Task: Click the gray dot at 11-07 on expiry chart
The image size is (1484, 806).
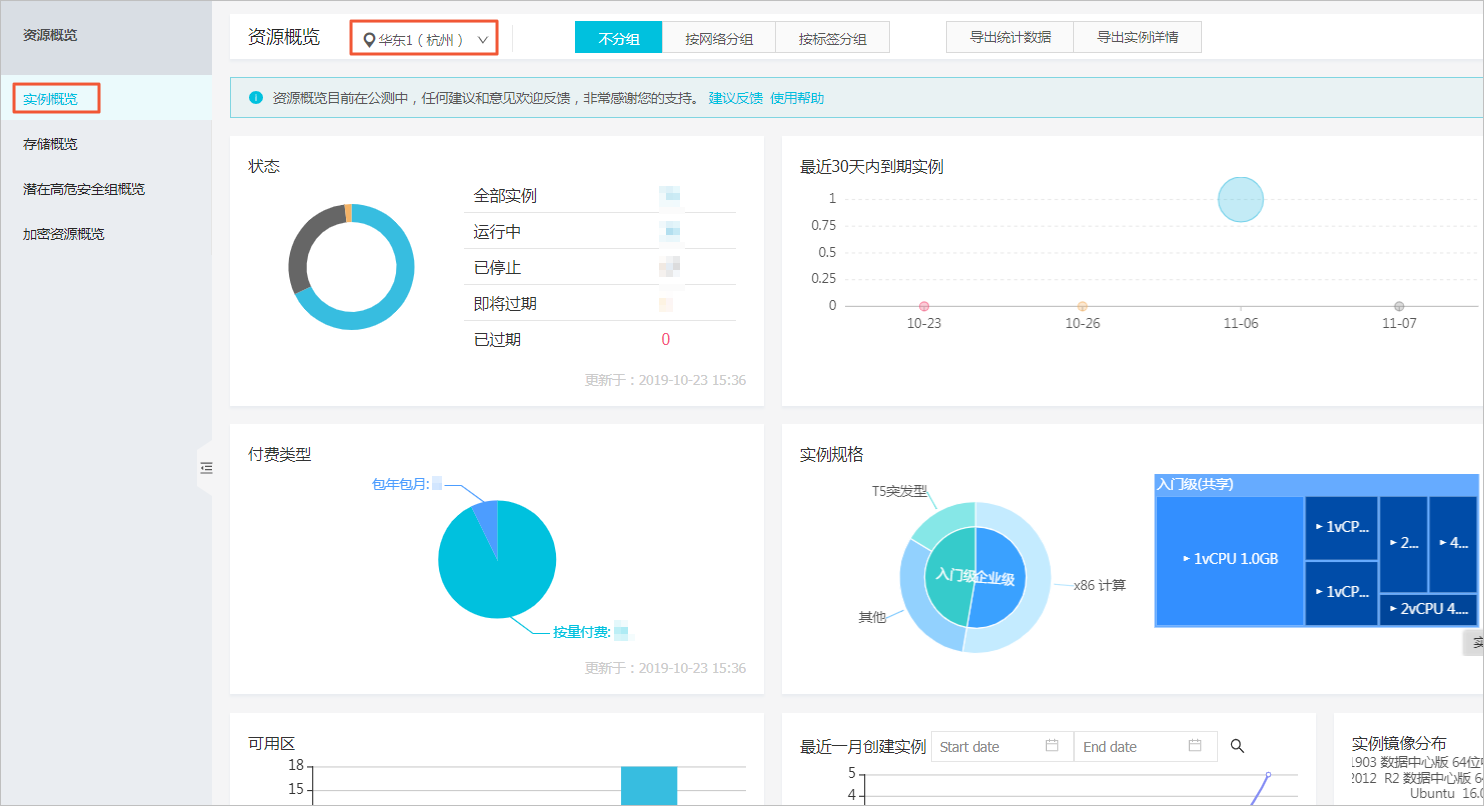Action: [1399, 306]
